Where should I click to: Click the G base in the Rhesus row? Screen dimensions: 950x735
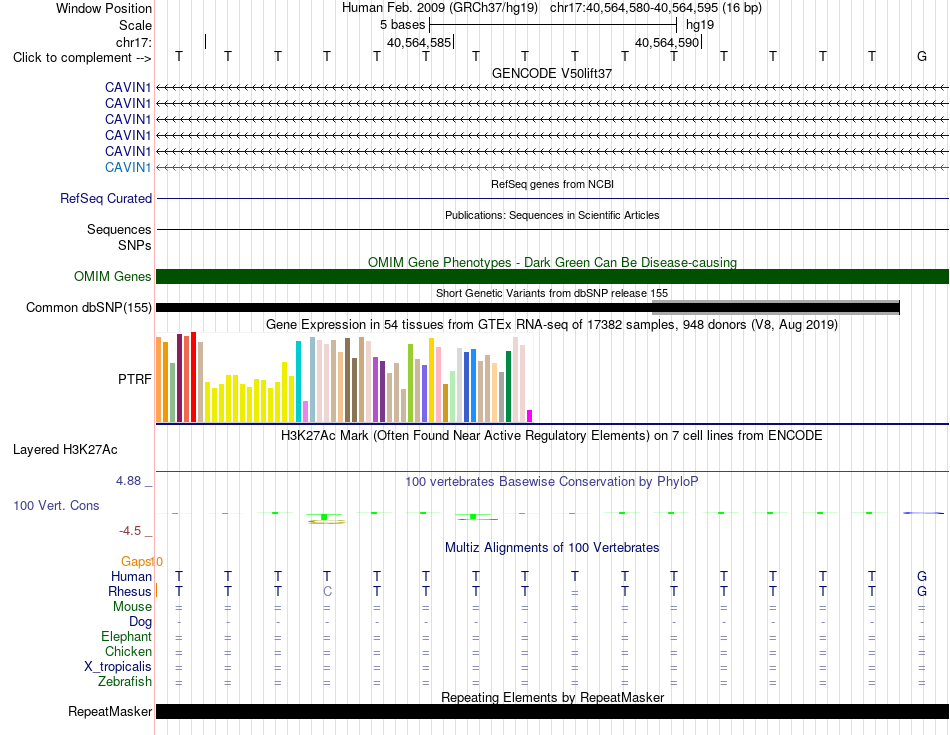(x=922, y=591)
